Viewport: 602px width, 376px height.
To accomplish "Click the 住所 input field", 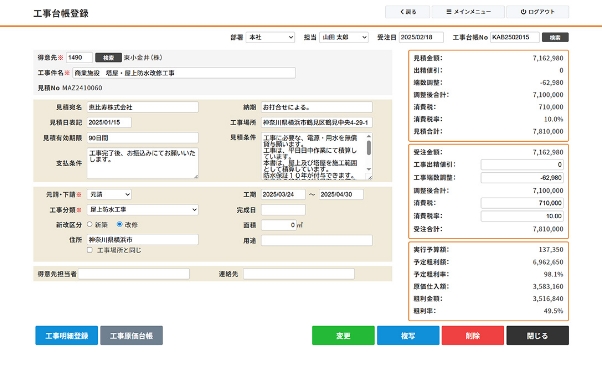I will [142, 240].
